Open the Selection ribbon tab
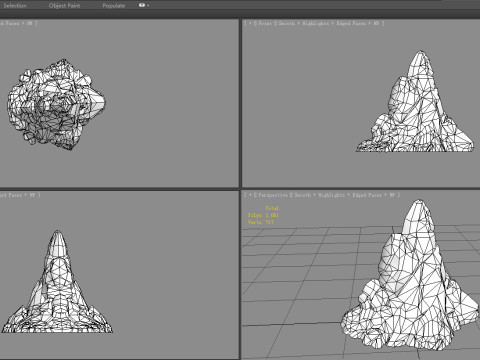This screenshot has height=360, width=480. pyautogui.click(x=15, y=5)
